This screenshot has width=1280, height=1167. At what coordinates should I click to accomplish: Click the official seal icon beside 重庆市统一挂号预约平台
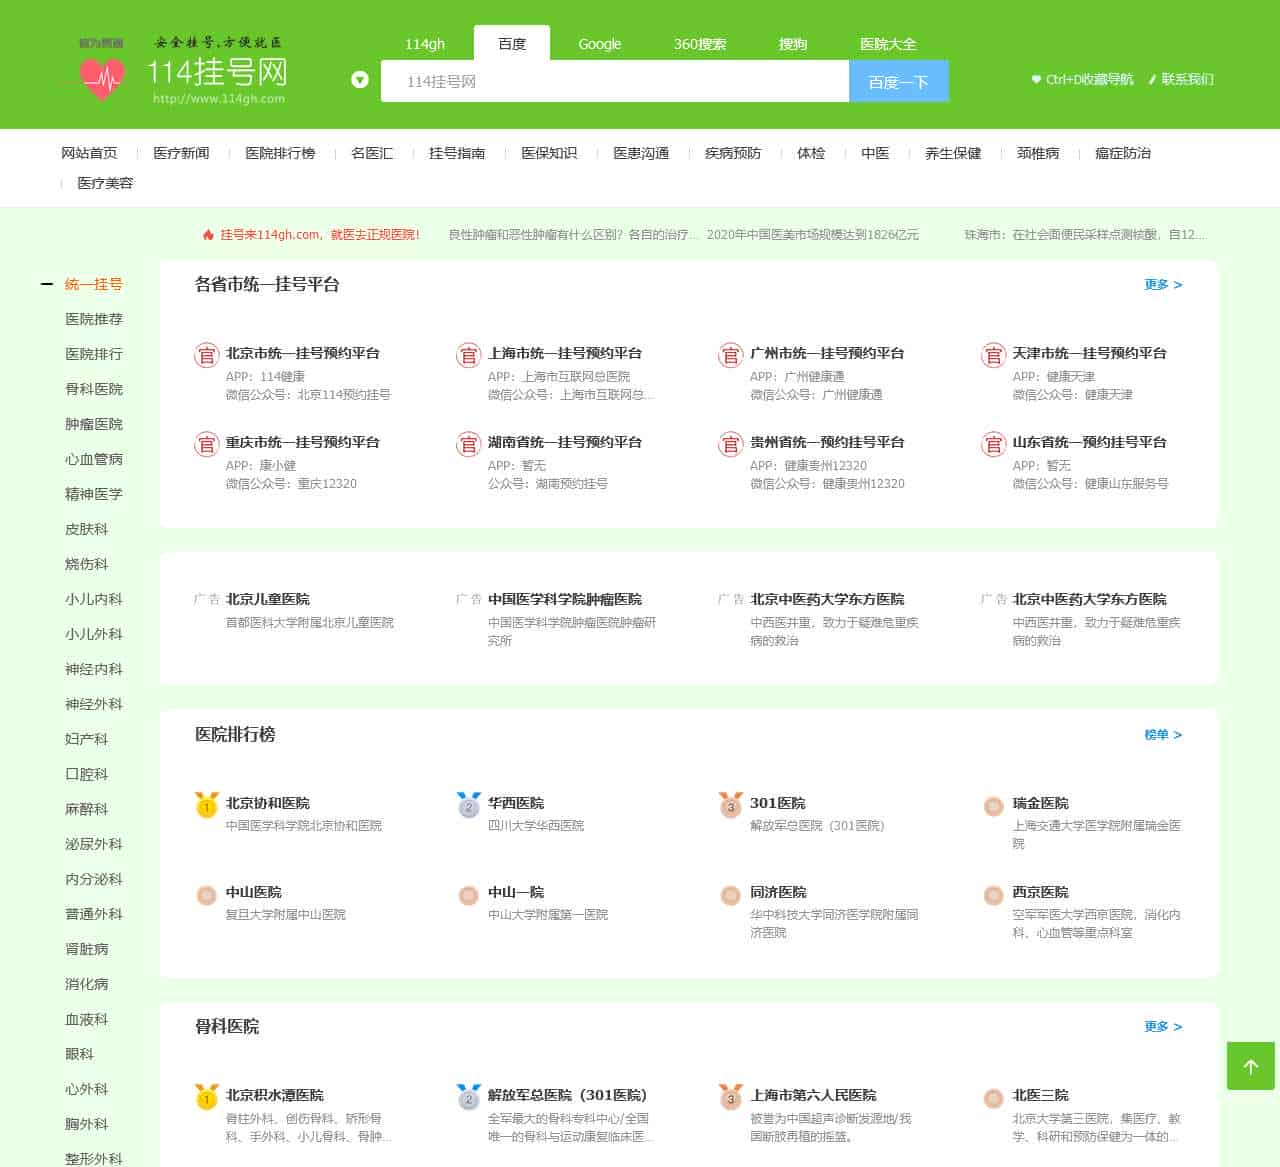[x=207, y=444]
